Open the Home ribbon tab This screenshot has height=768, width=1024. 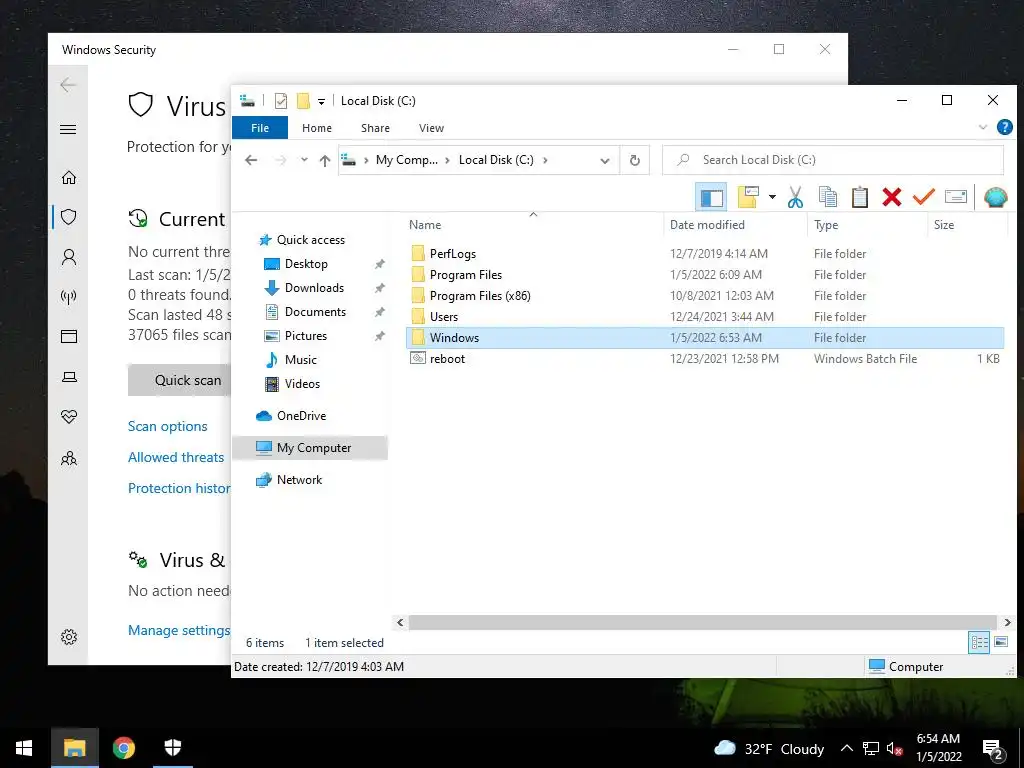pyautogui.click(x=317, y=128)
